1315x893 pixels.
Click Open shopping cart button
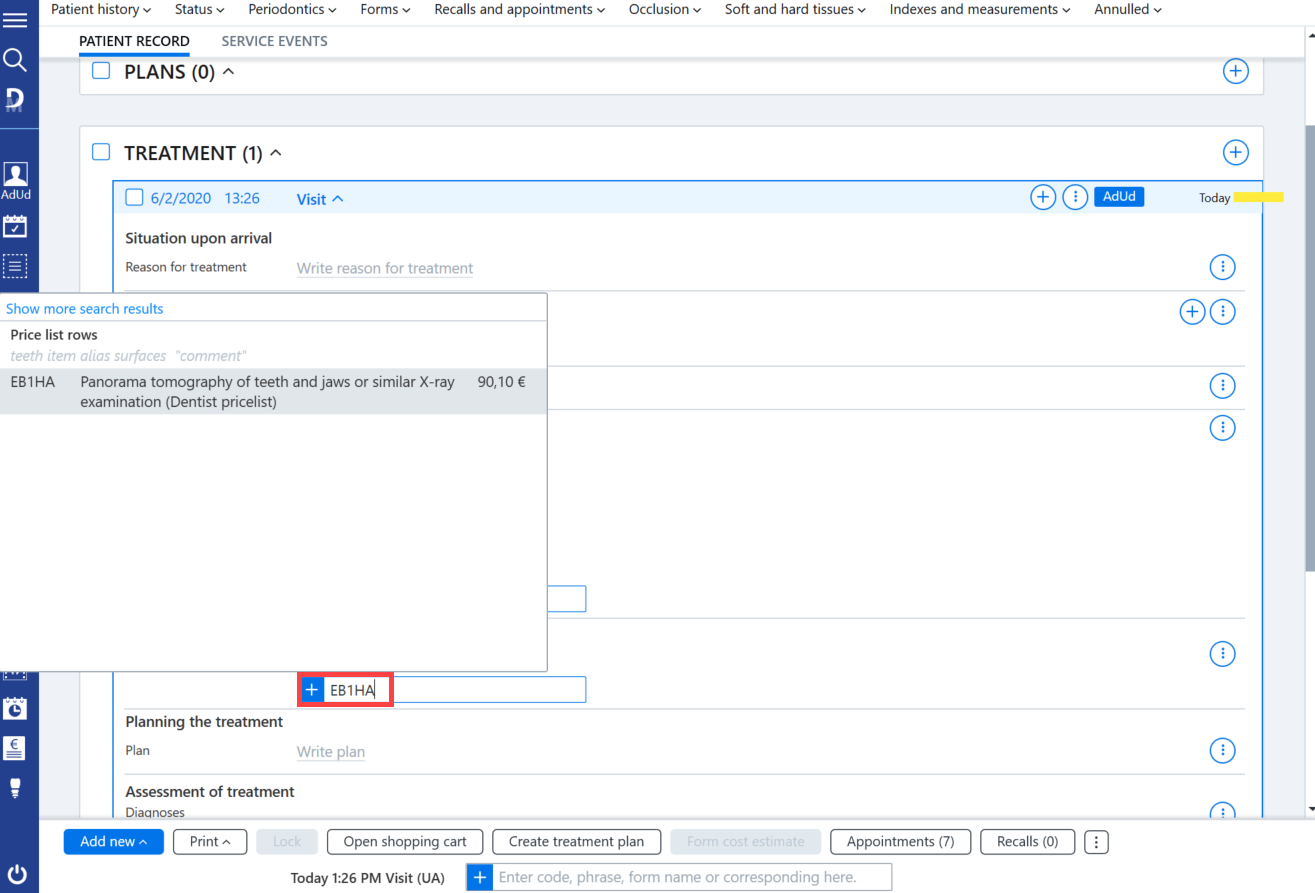[x=405, y=842]
